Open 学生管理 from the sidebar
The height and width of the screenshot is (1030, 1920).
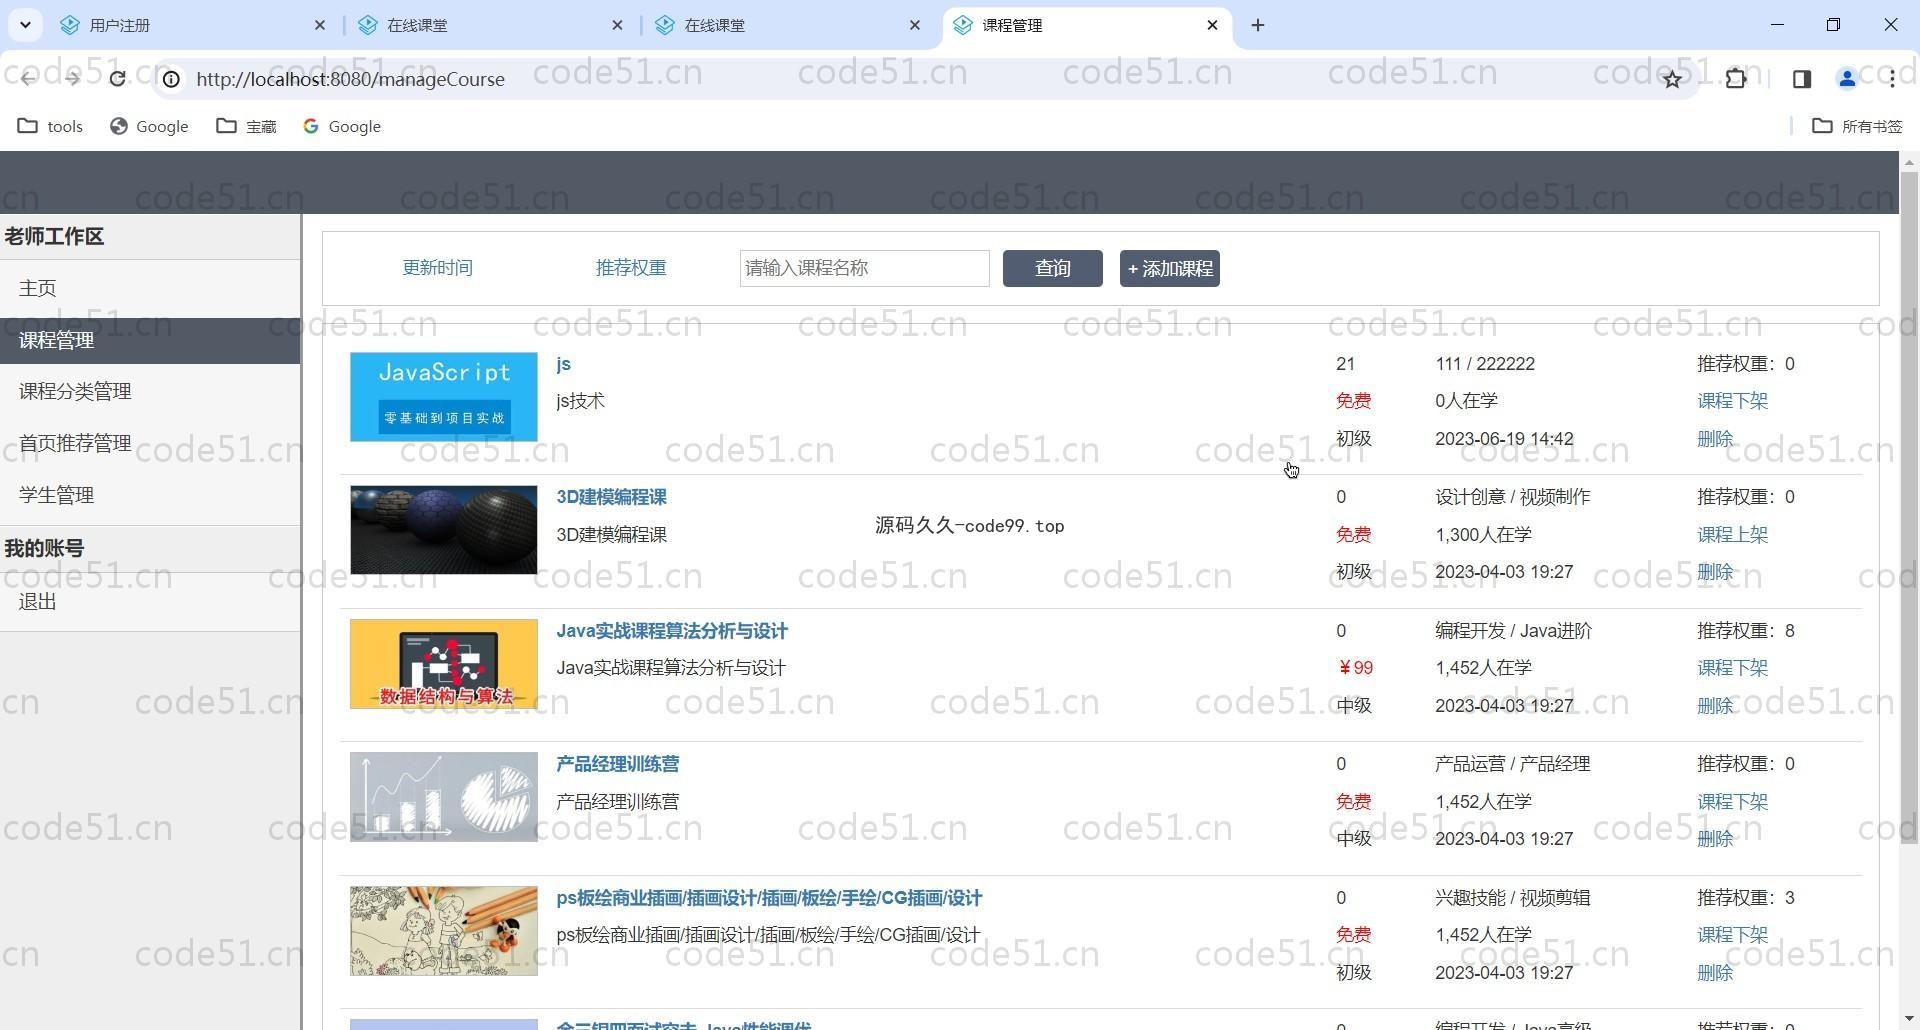56,495
